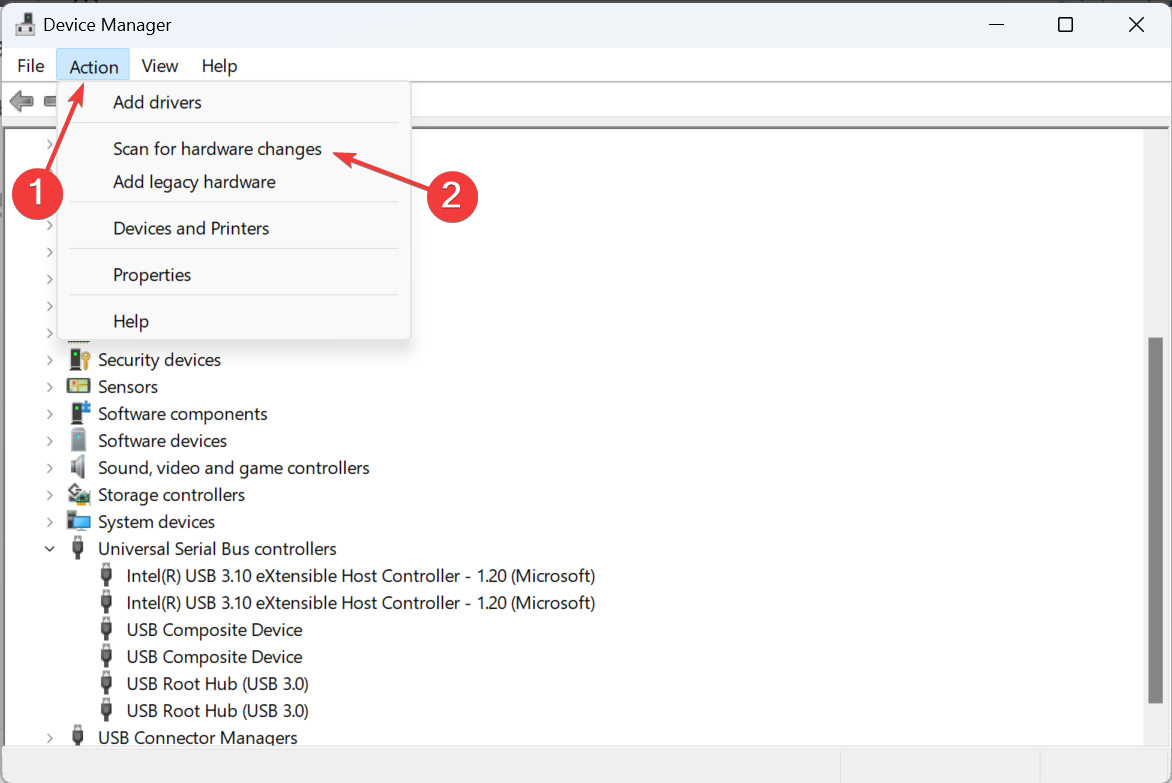Click the second Intel USB 3.10 Host Controller icon
Screen dimensions: 1172x783
106,602
